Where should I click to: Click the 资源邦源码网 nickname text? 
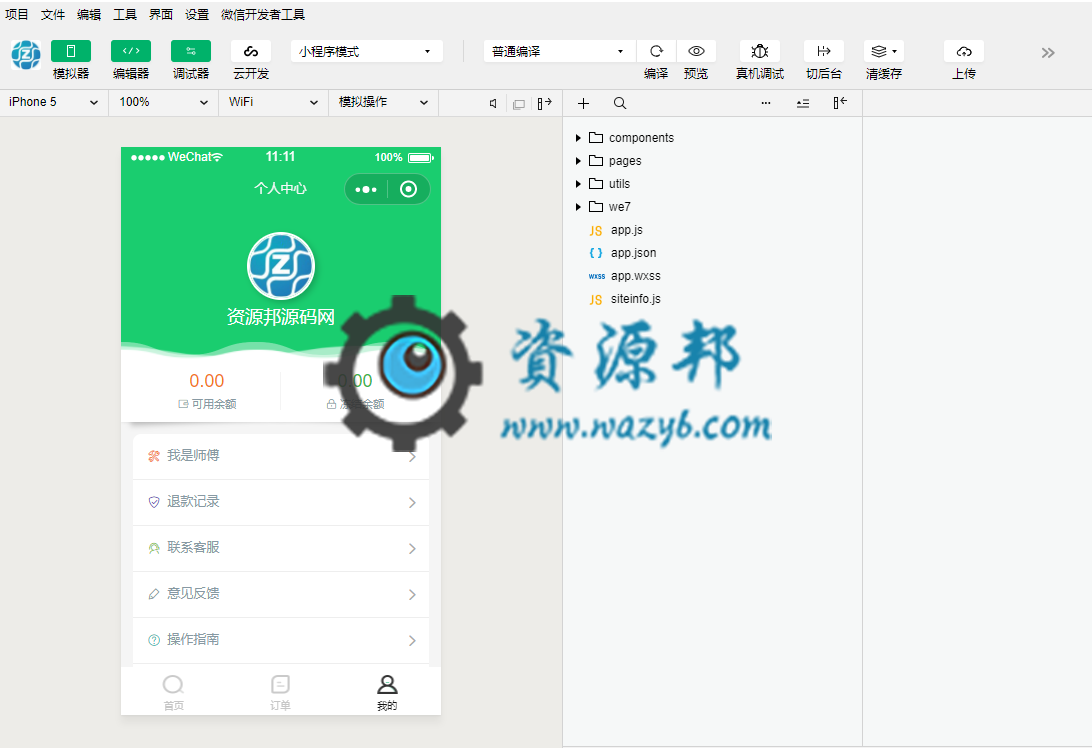click(281, 317)
